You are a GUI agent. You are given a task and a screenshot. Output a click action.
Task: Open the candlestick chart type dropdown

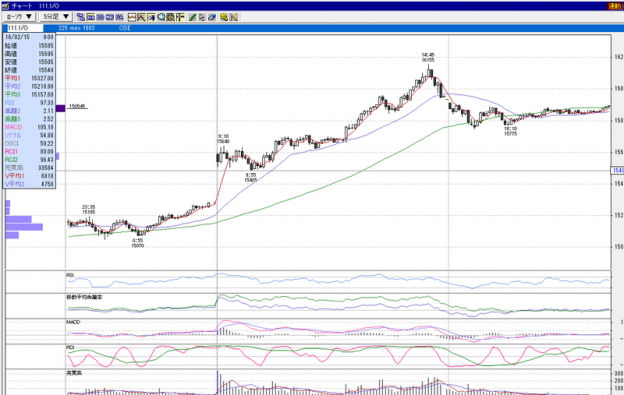pyautogui.click(x=19, y=17)
